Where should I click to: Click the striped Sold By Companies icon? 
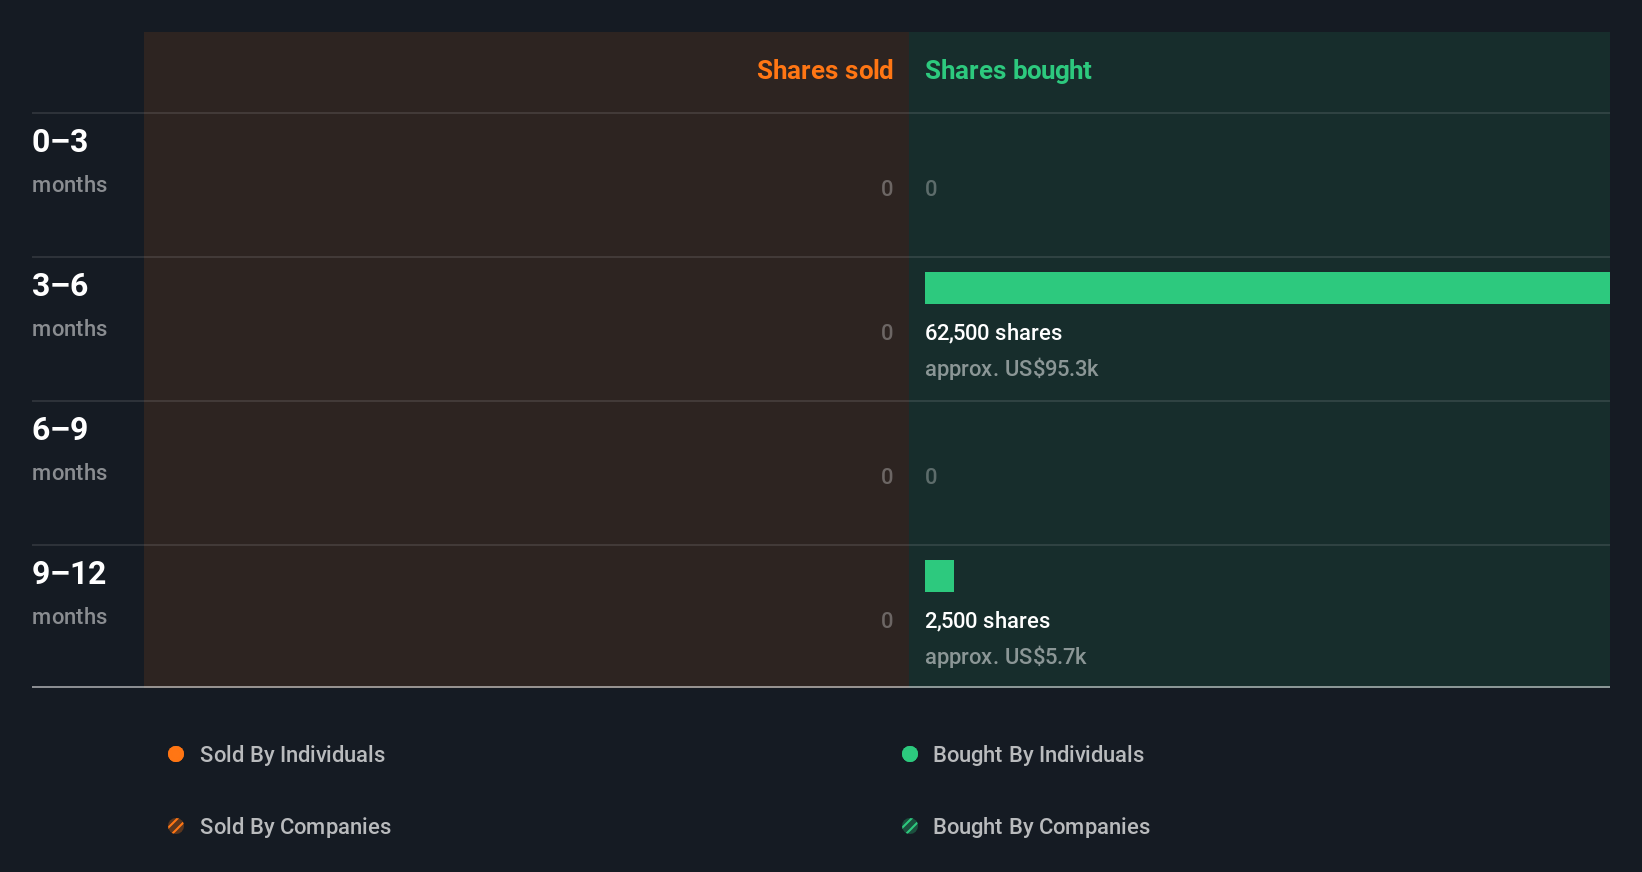(x=176, y=826)
